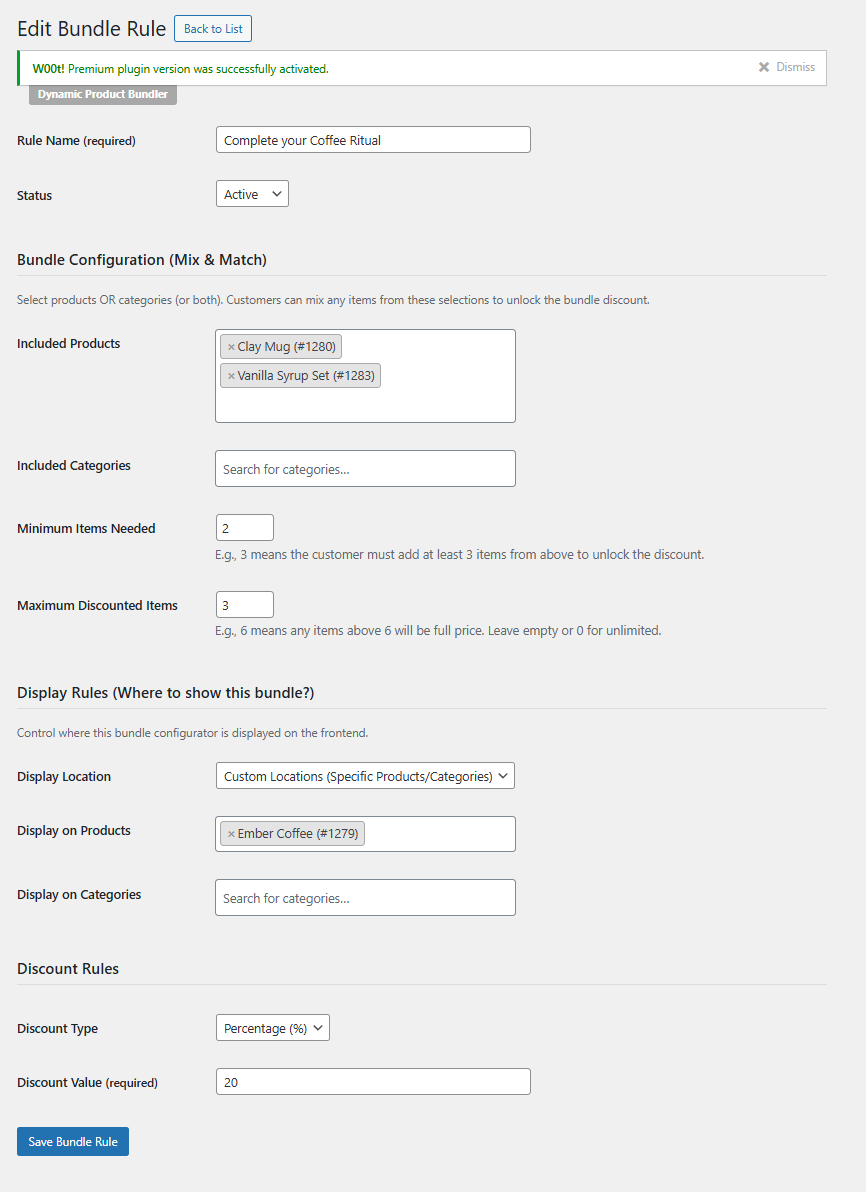Dismiss the activation notice X icon
Image resolution: width=866 pixels, height=1192 pixels.
tap(764, 67)
